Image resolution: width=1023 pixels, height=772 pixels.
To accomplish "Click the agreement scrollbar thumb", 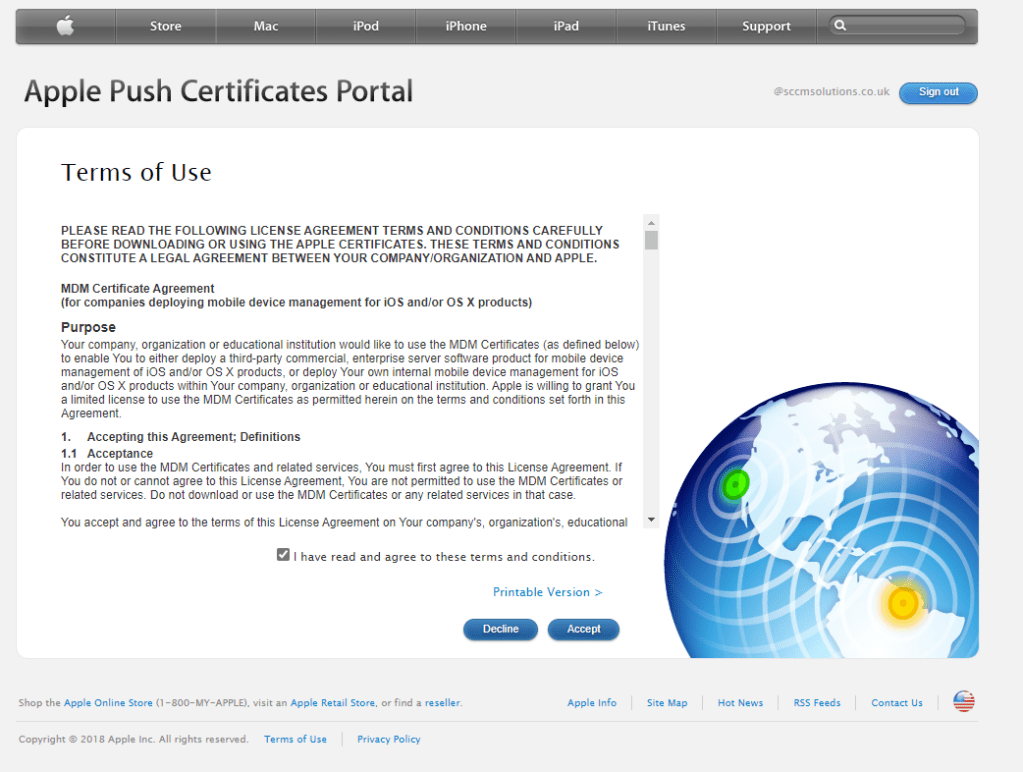I will [651, 240].
